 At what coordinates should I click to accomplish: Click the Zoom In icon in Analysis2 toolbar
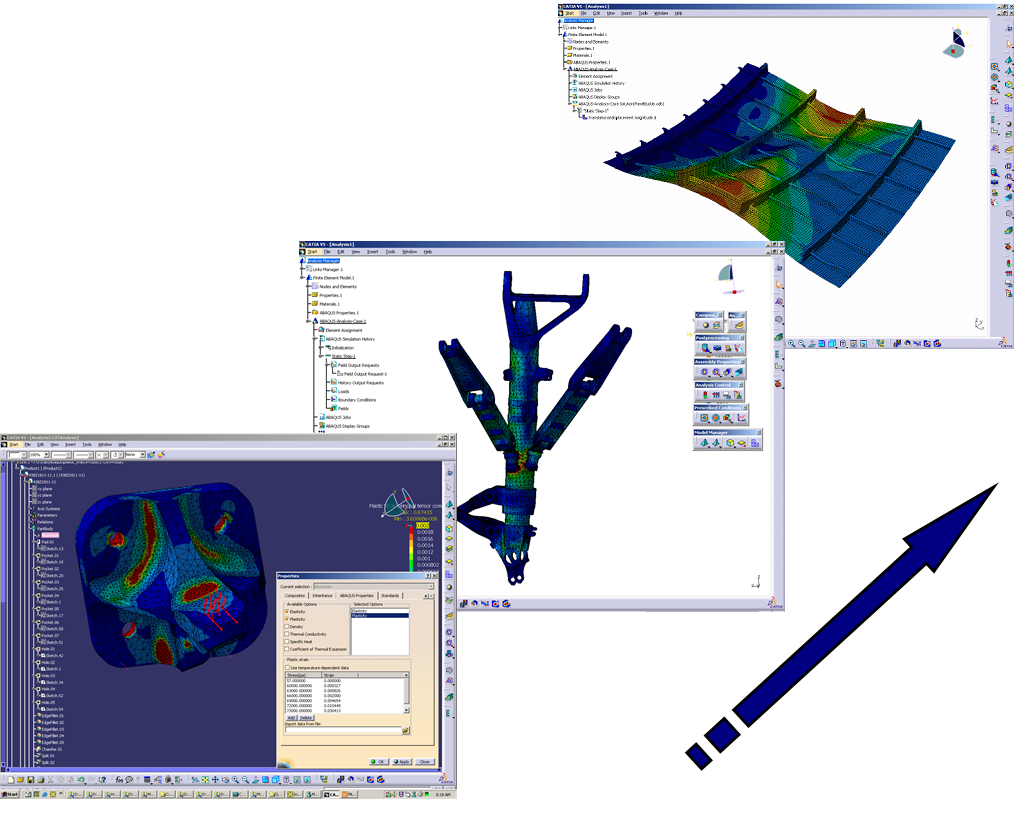[235, 780]
